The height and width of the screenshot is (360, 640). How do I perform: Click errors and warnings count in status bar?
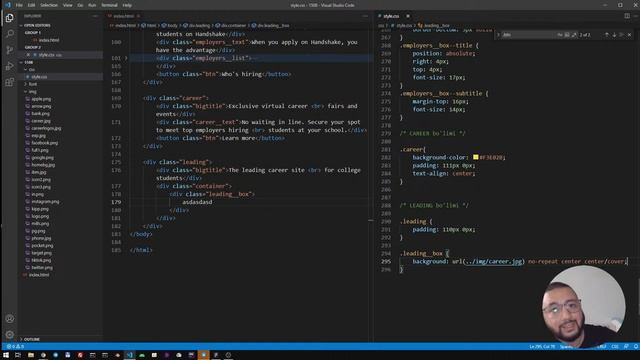pyautogui.click(x=15, y=347)
